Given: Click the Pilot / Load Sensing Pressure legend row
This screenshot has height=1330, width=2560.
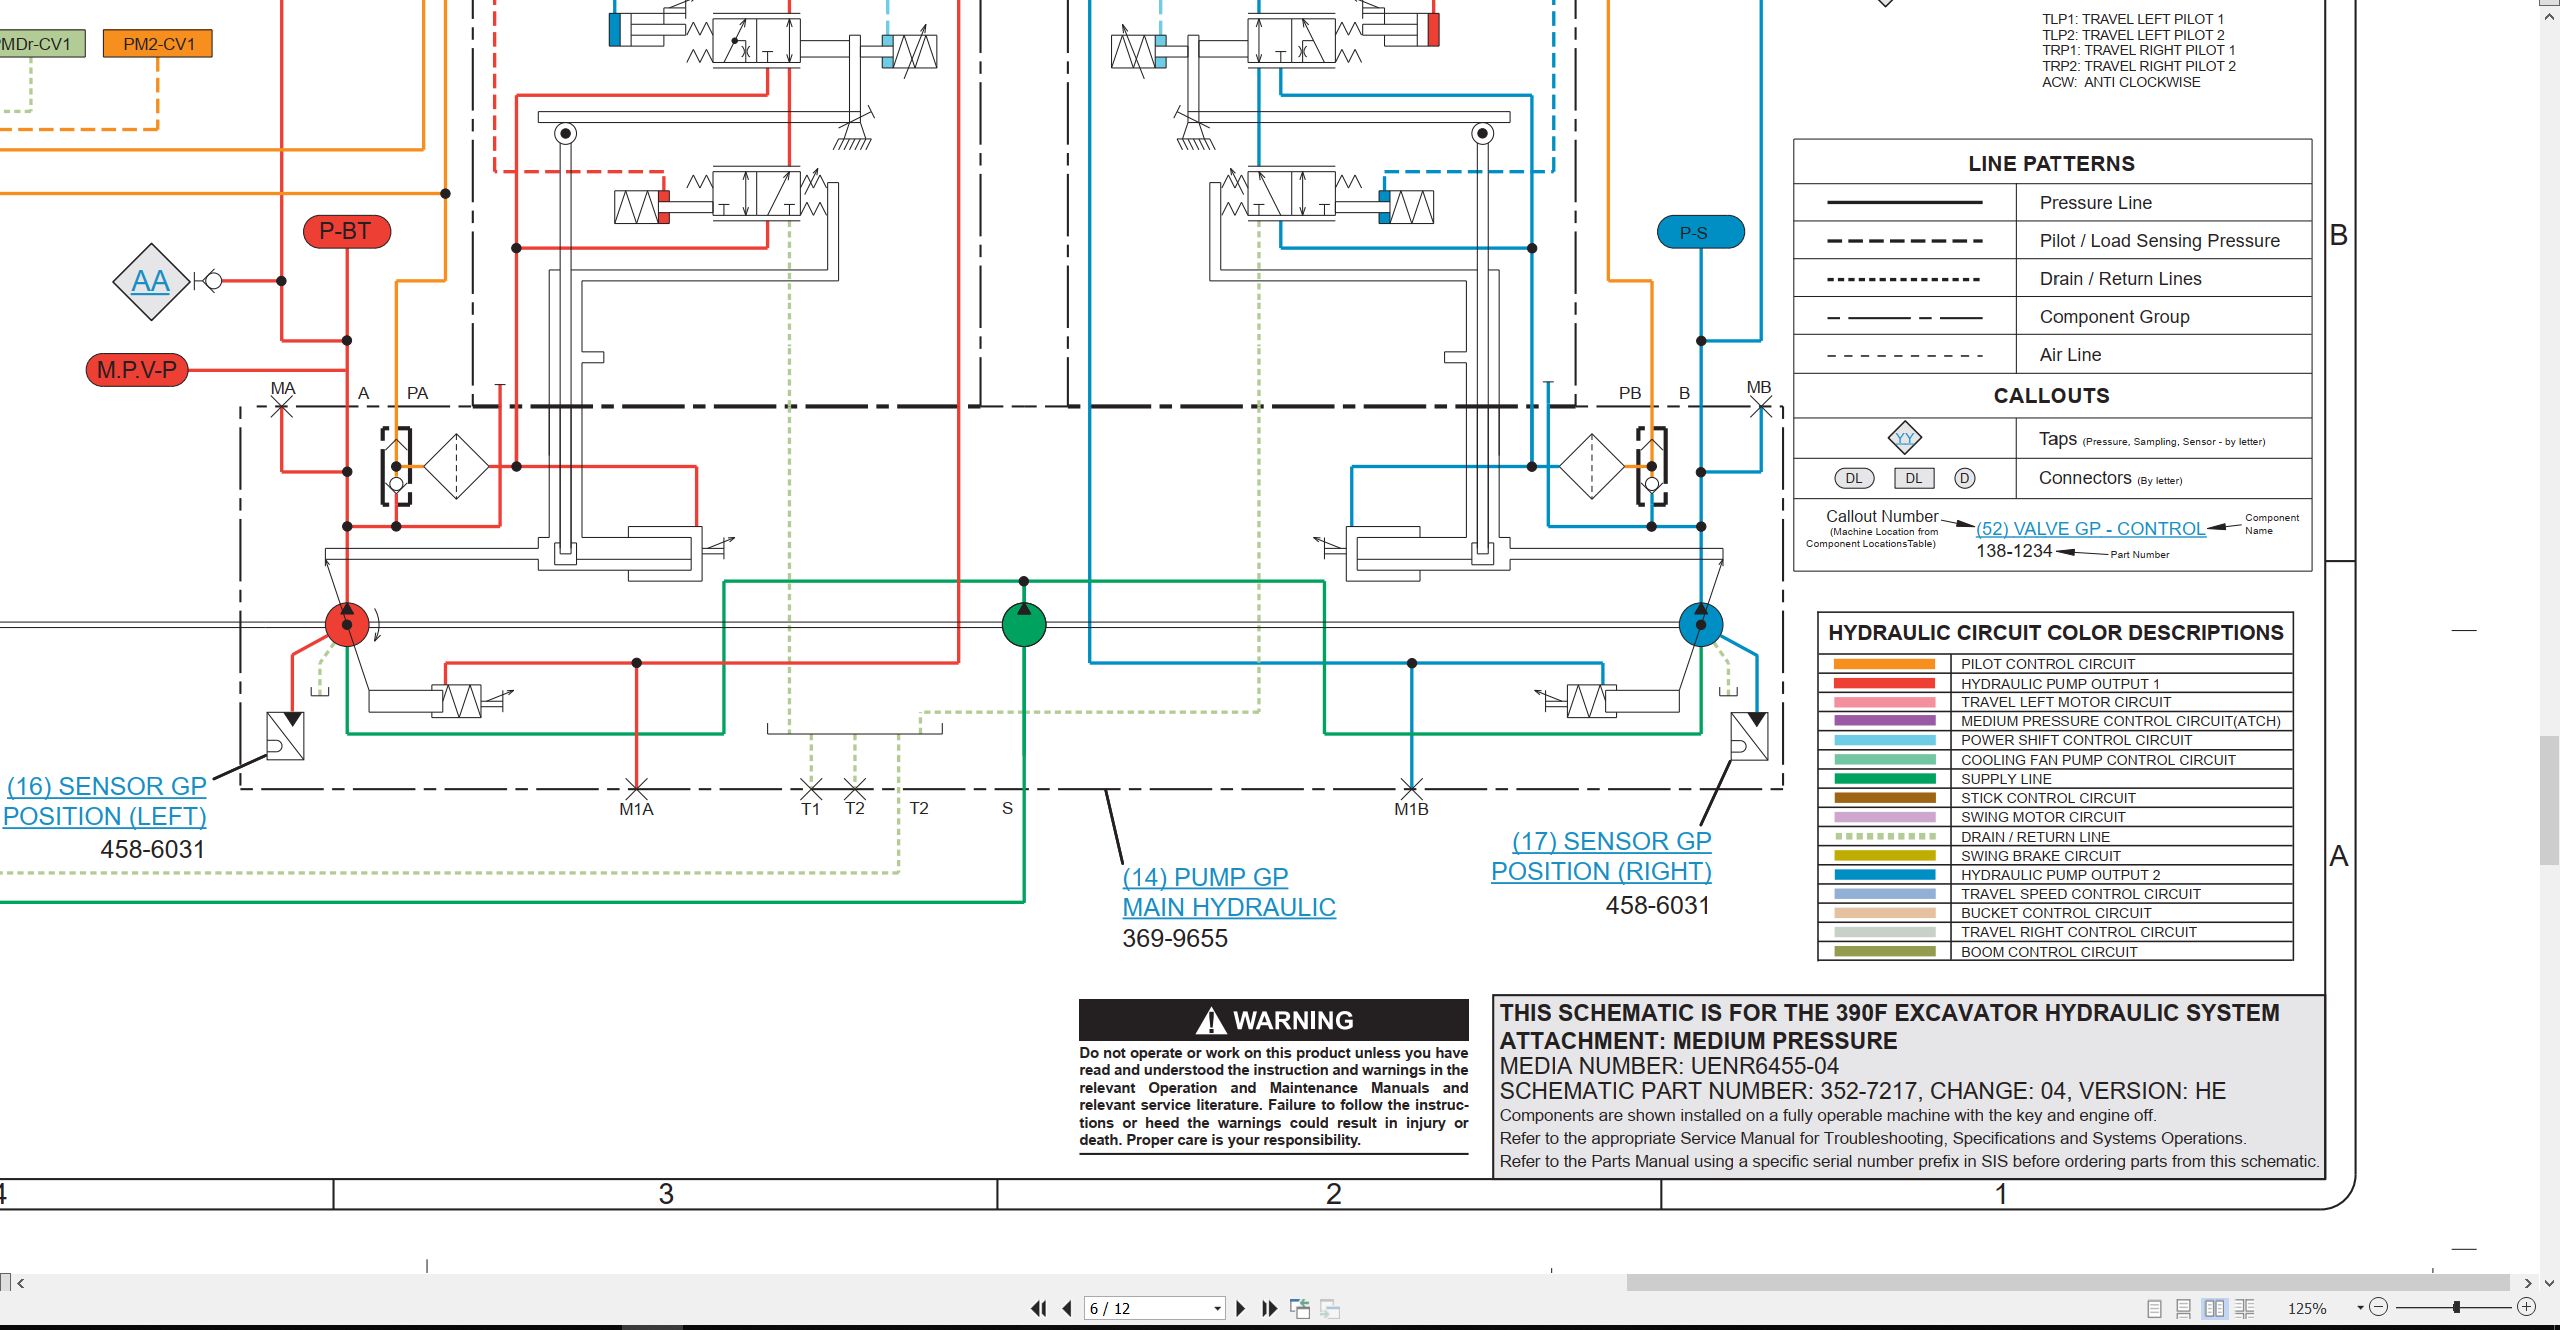Looking at the screenshot, I should [2052, 241].
